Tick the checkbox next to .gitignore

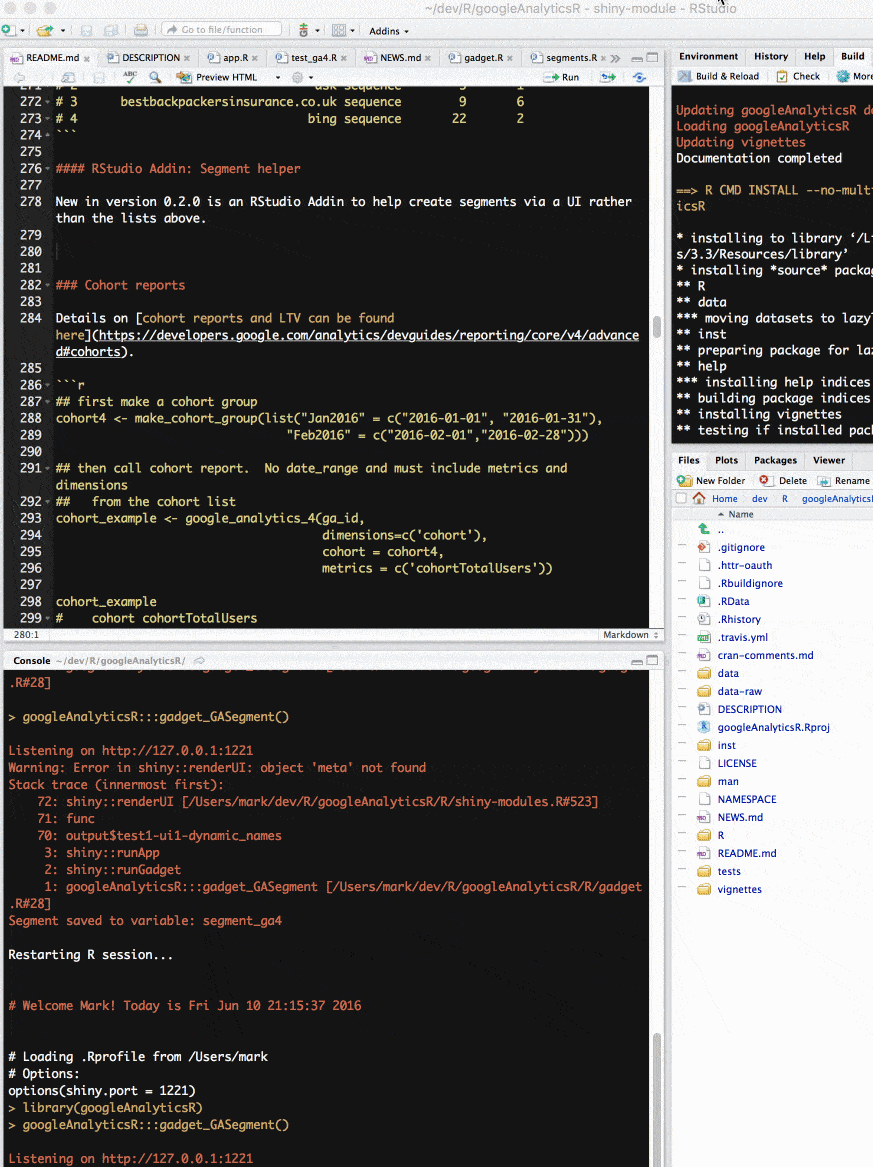pos(682,547)
